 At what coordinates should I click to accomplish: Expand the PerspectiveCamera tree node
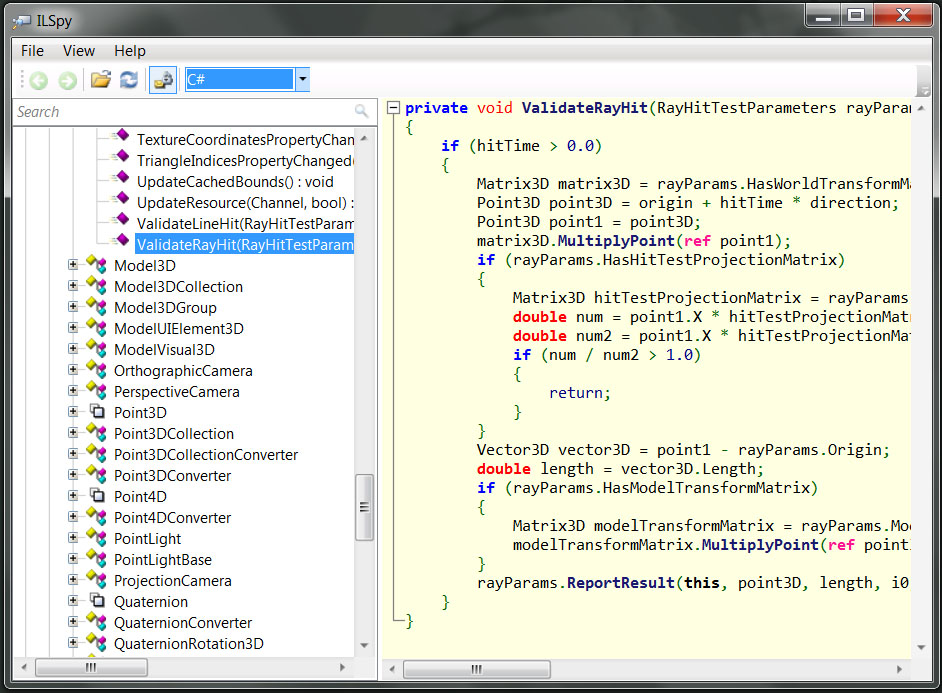click(x=73, y=391)
